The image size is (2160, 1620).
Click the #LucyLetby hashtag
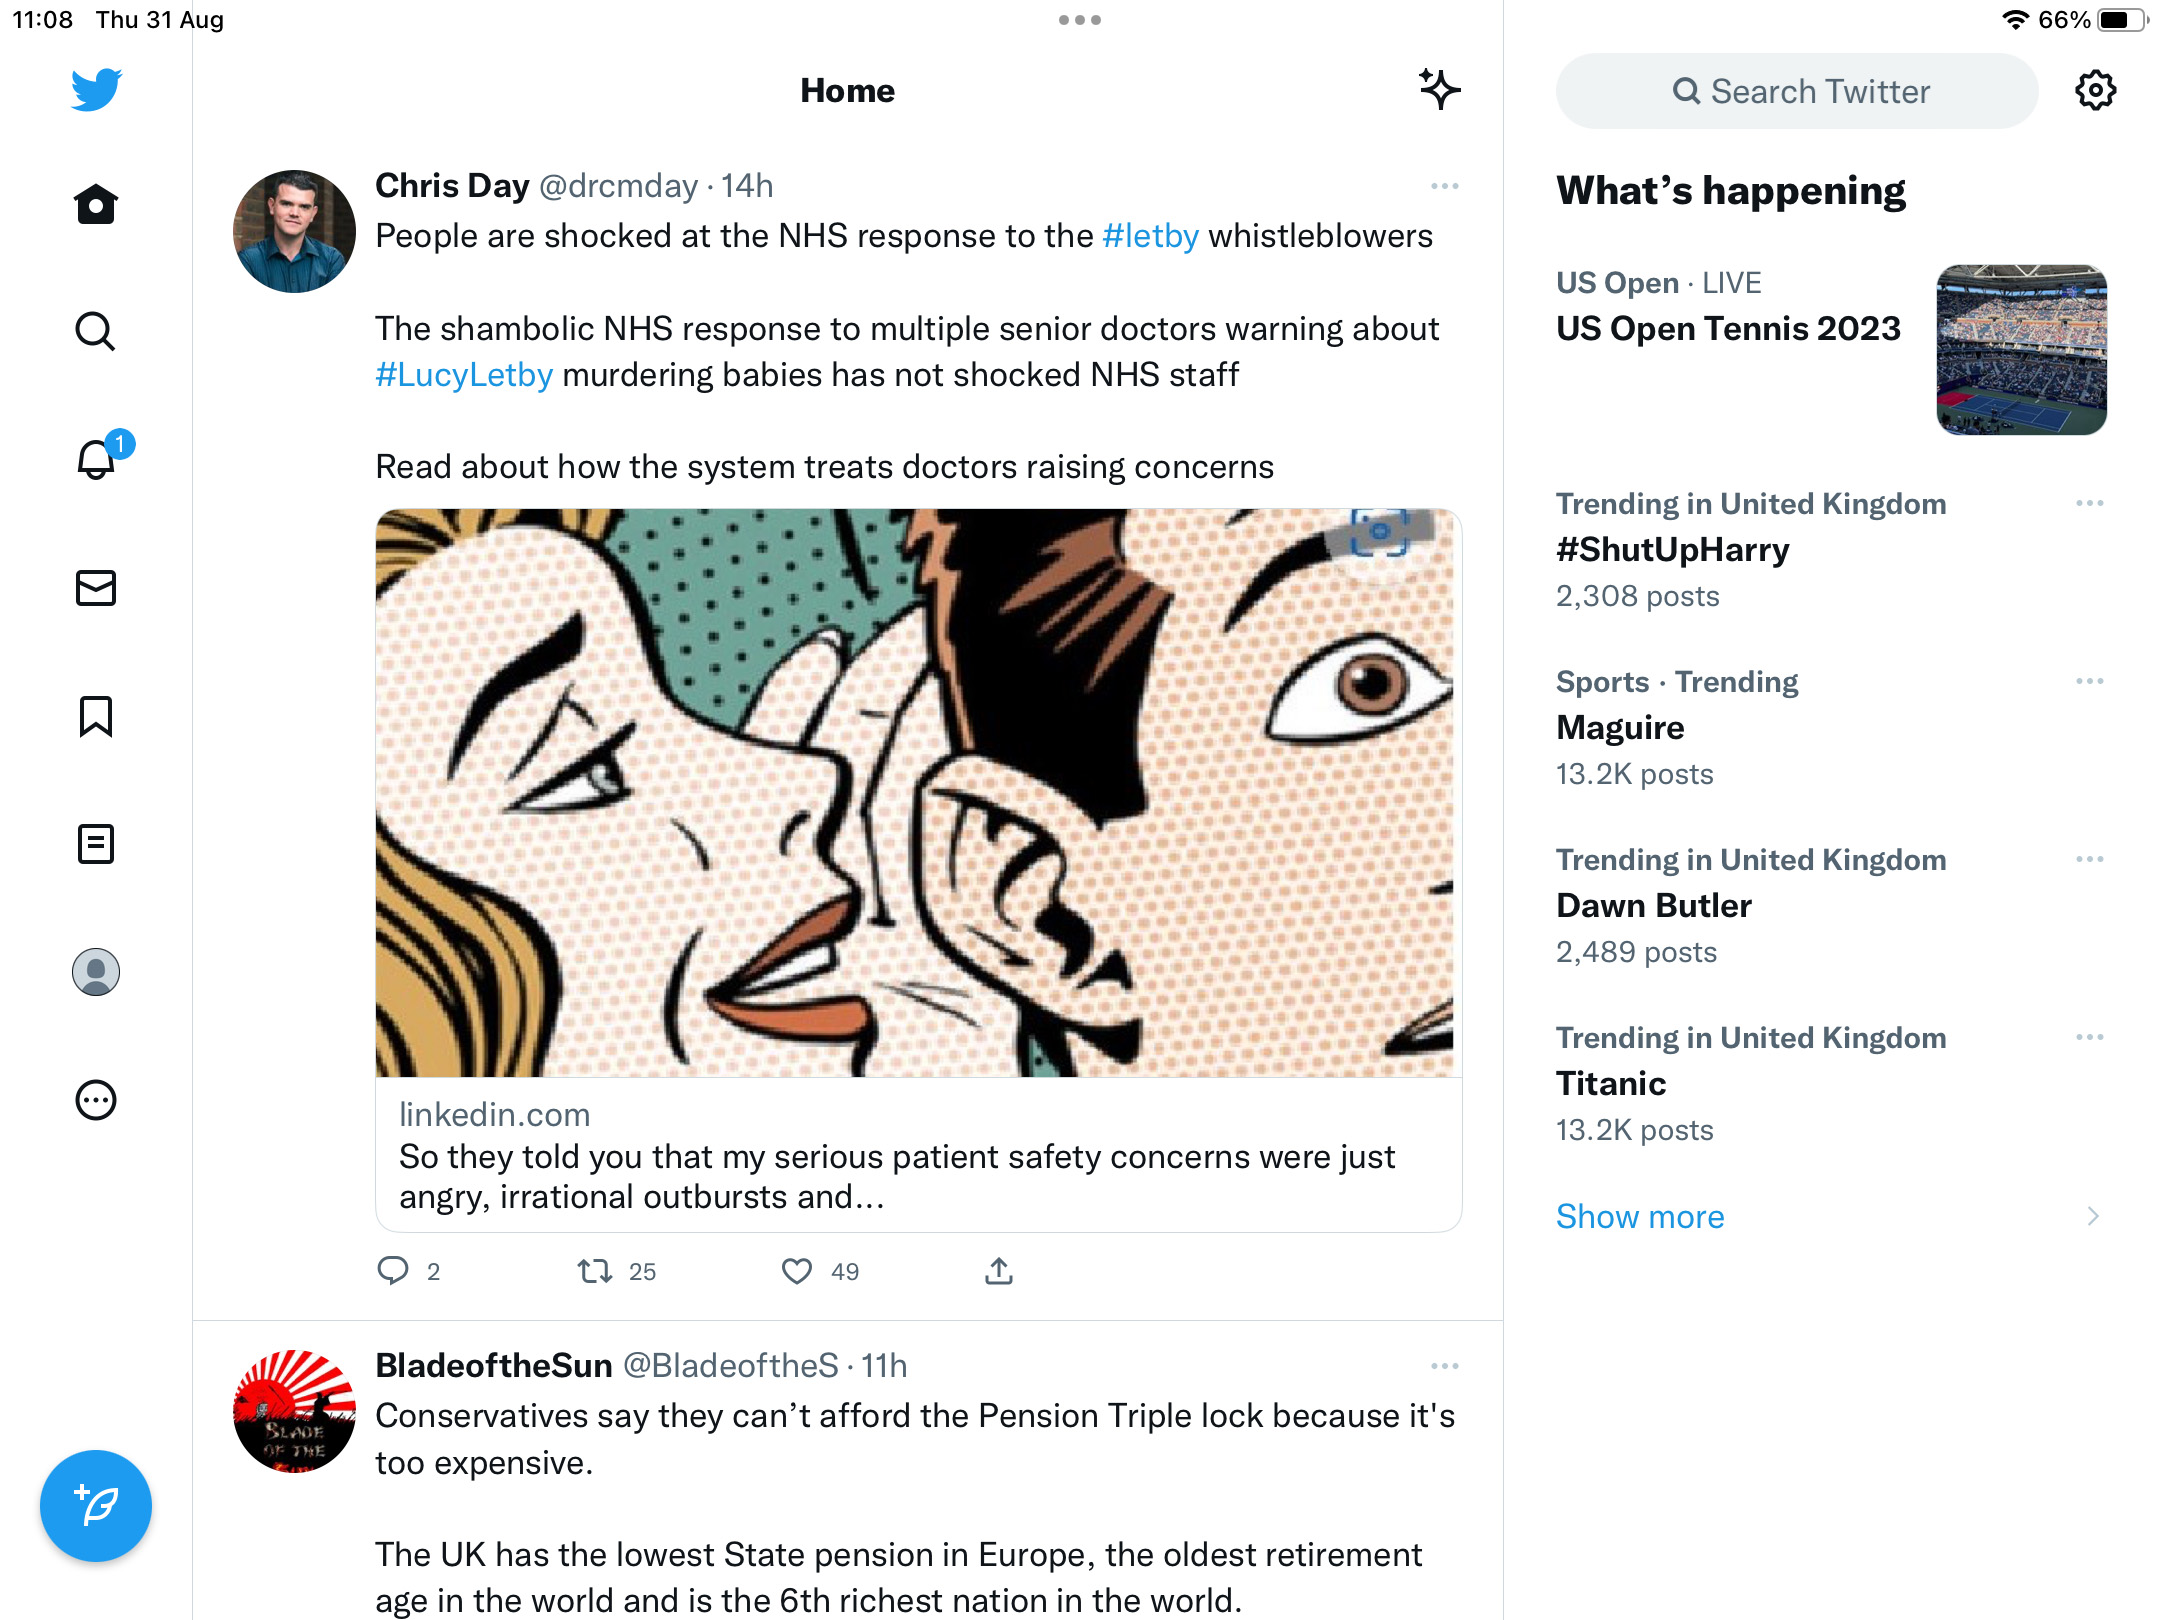(464, 375)
